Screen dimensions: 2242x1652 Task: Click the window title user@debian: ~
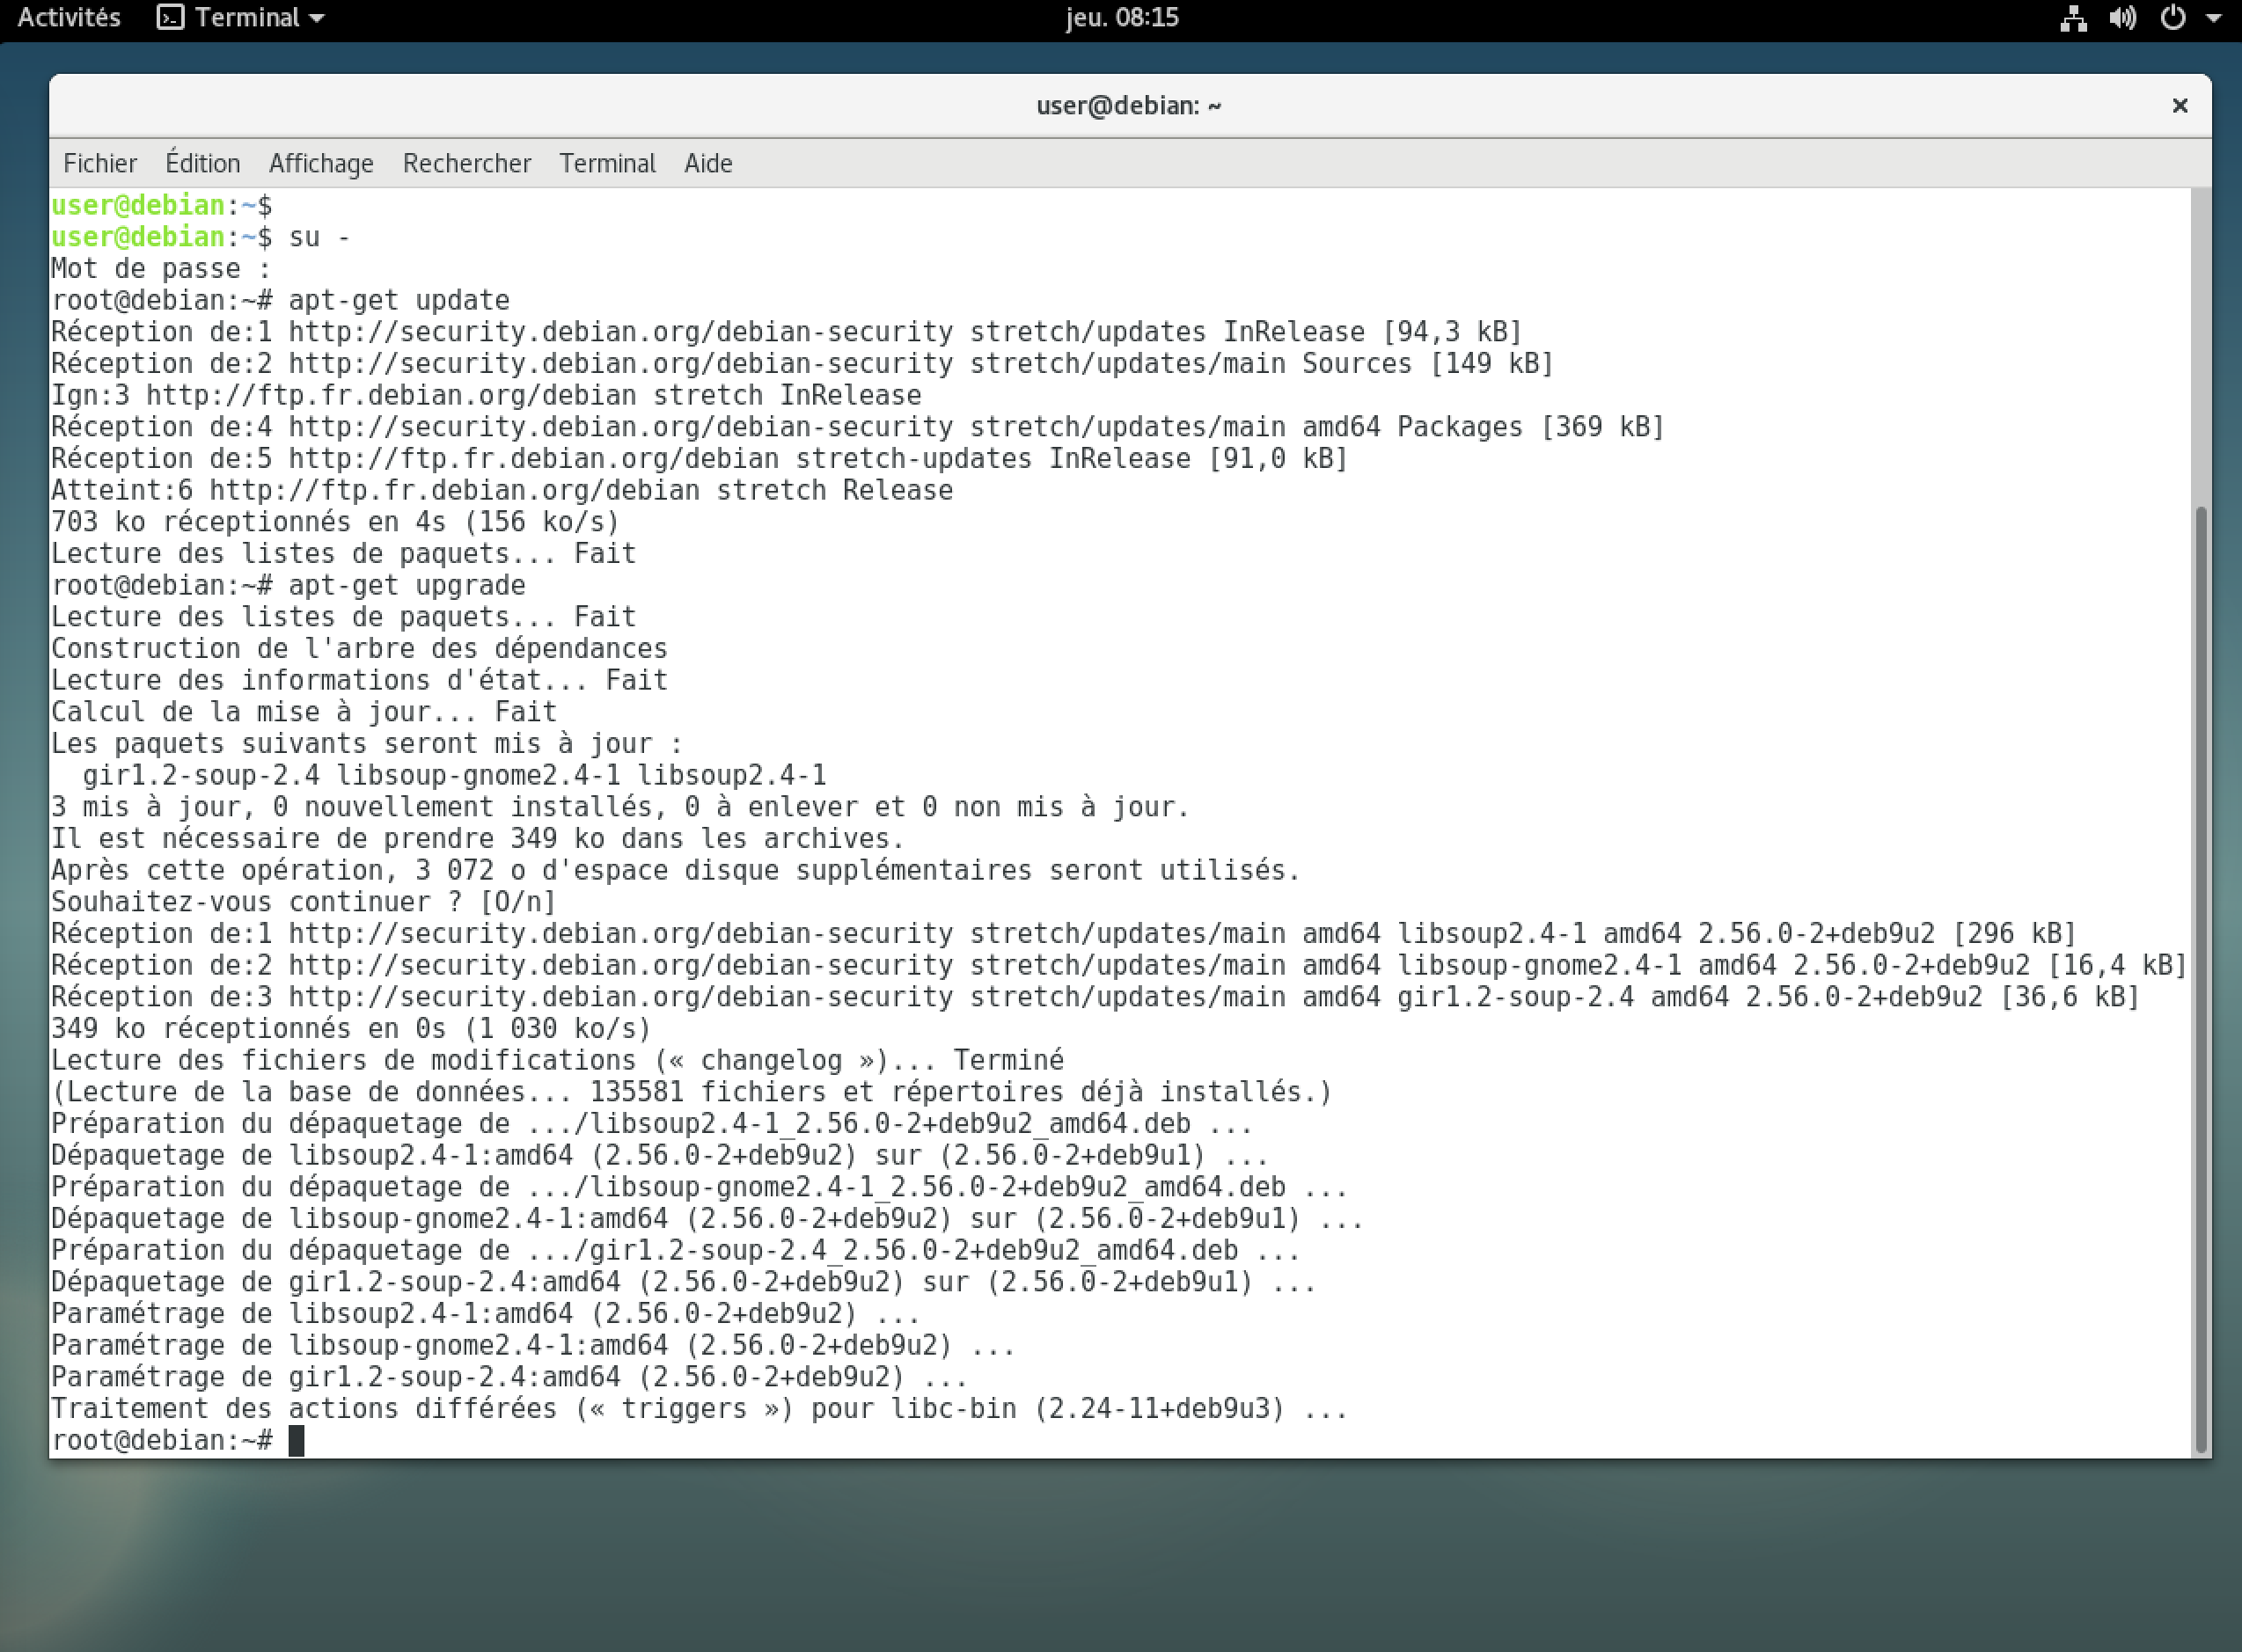click(x=1128, y=105)
